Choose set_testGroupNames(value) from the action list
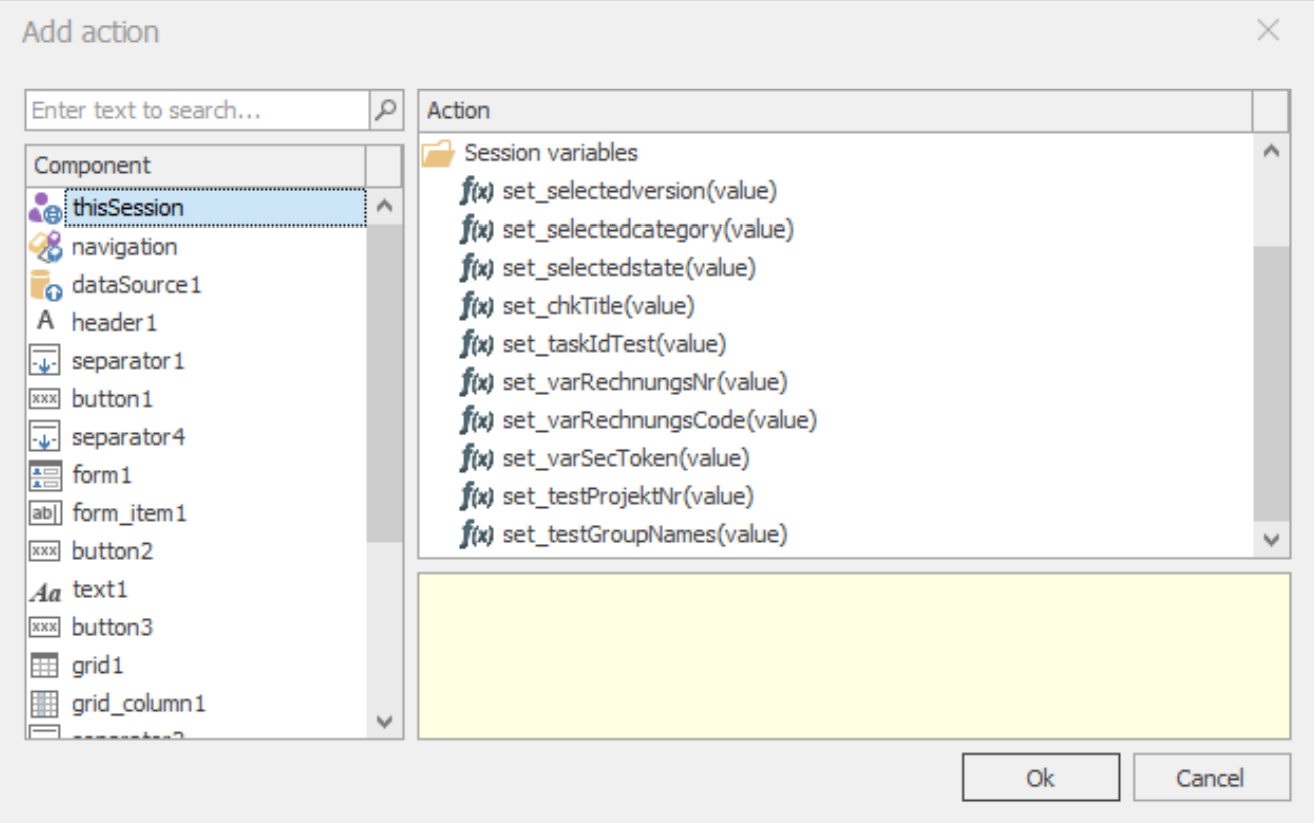This screenshot has height=823, width=1314. (644, 535)
